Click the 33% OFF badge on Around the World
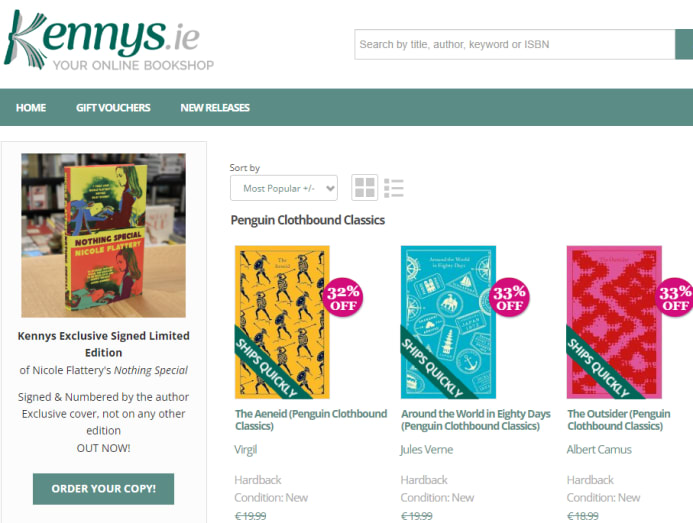This screenshot has width=693, height=523. click(x=509, y=298)
